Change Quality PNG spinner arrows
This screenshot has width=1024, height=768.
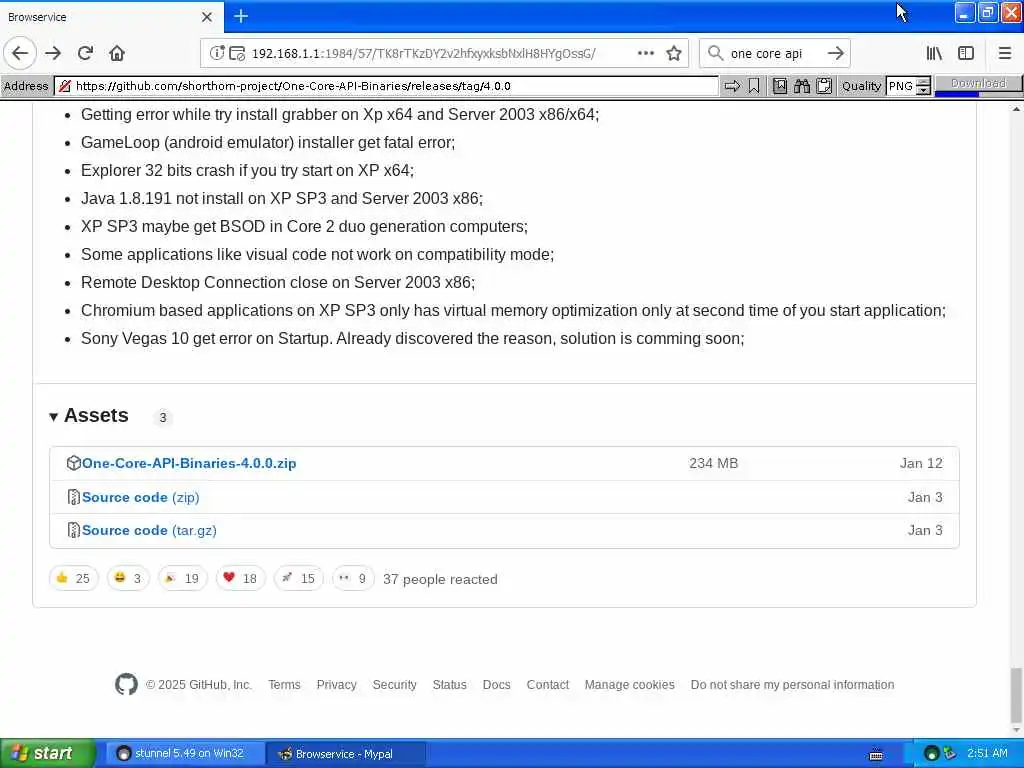coord(923,86)
